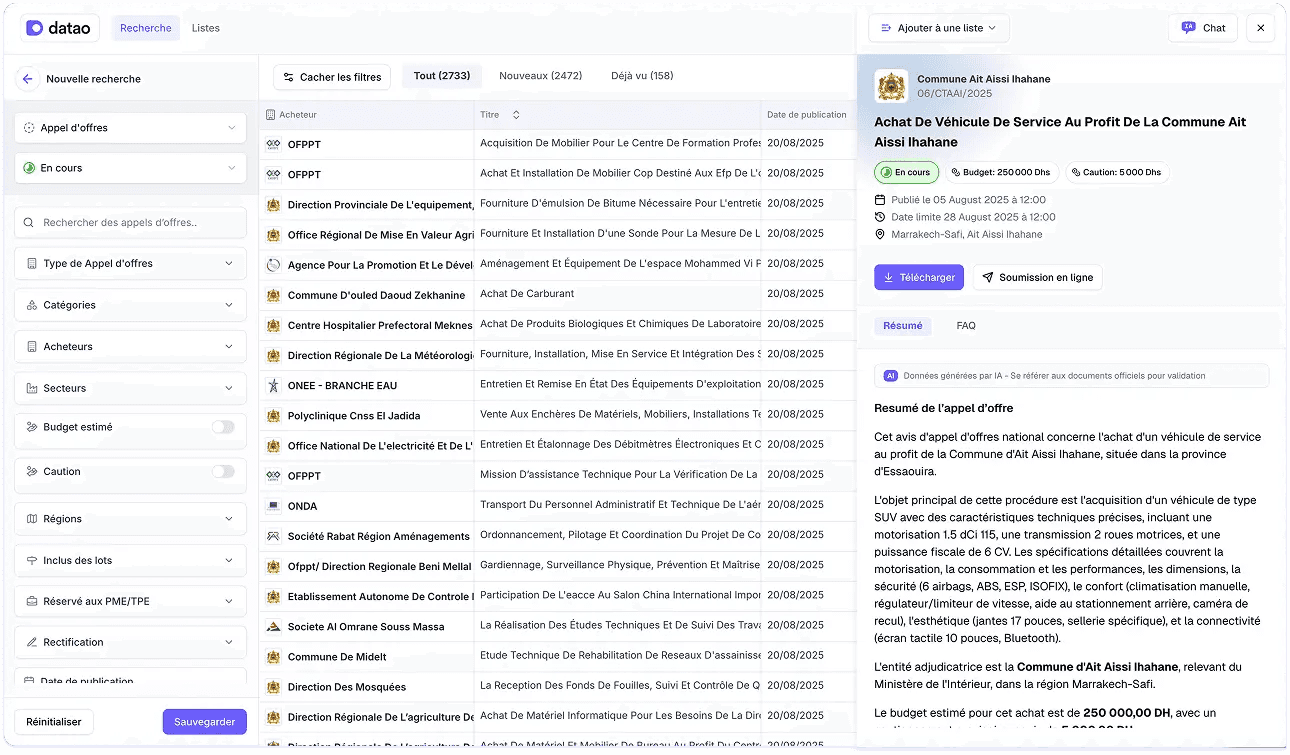Screen dimensions: 1290x755
Task: Enable the Budget estimé toggle
Action: click(223, 427)
